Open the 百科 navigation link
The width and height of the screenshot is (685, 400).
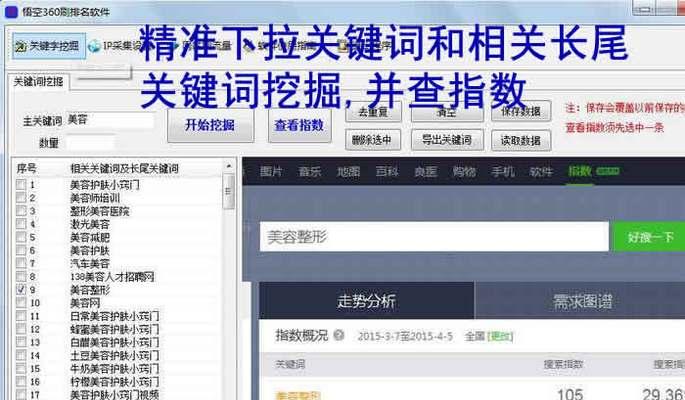pyautogui.click(x=387, y=172)
